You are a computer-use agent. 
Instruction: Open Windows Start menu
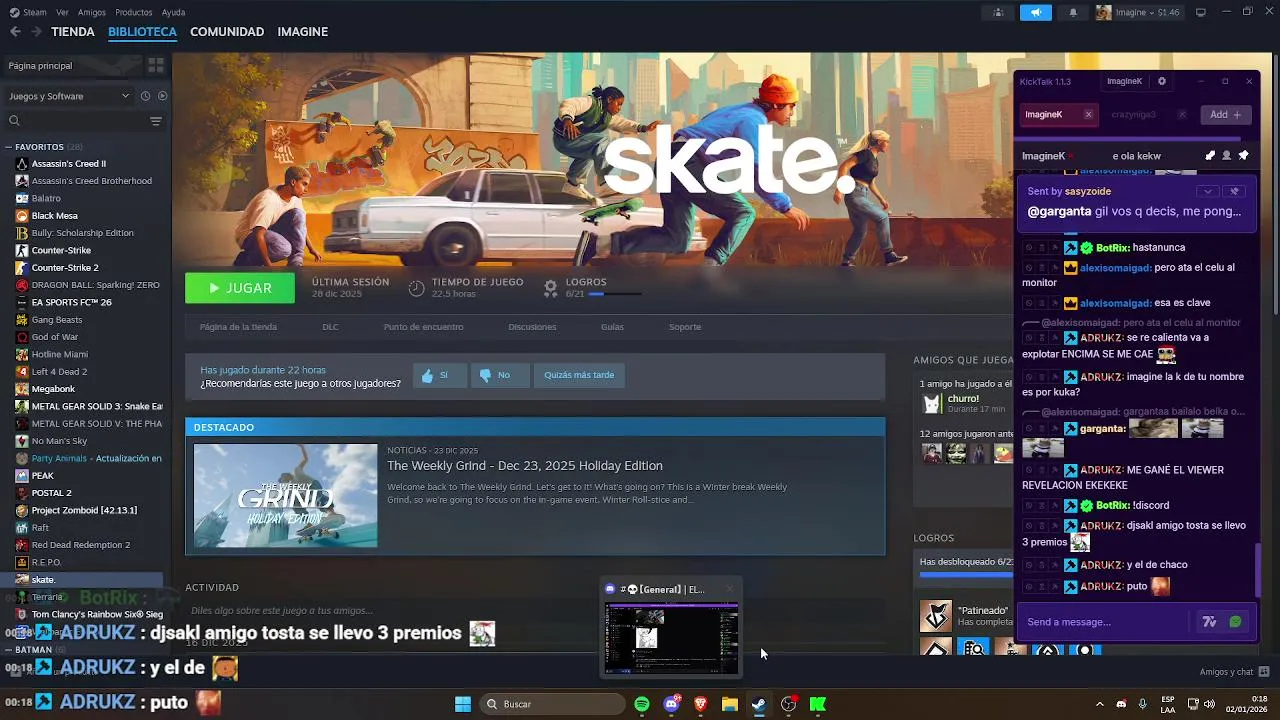tap(463, 704)
